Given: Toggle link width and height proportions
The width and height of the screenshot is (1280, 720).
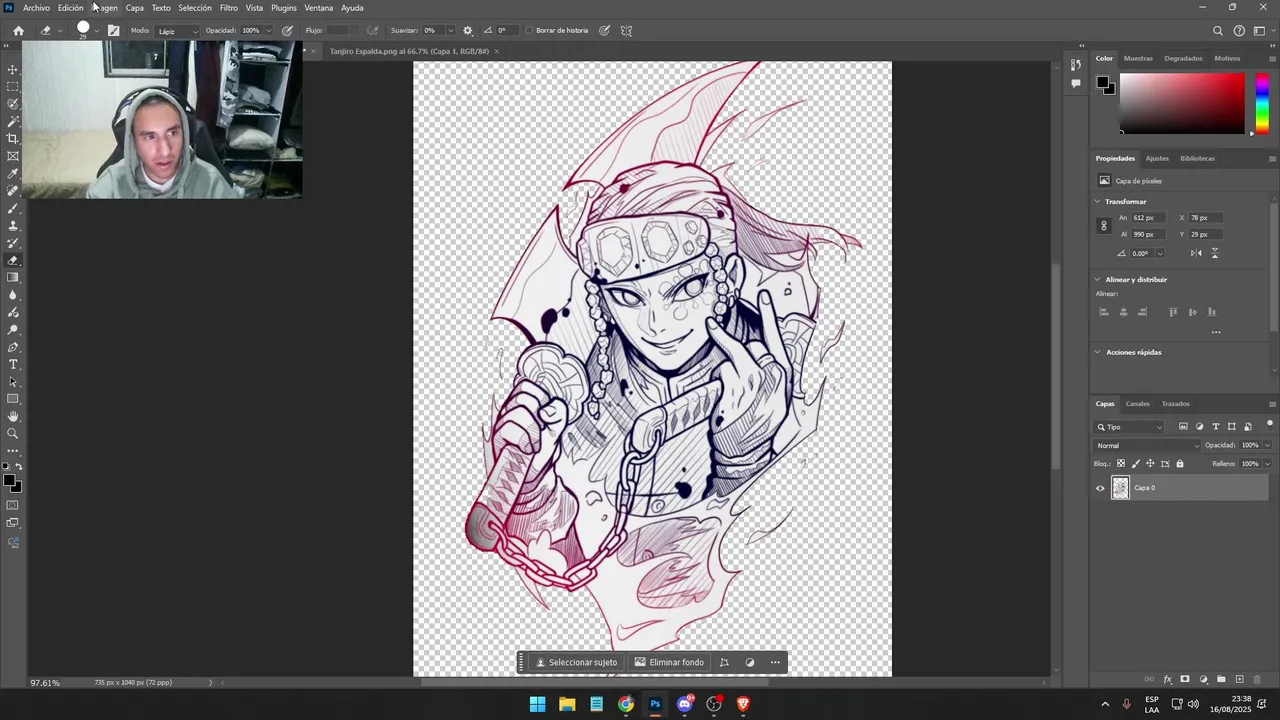Looking at the screenshot, I should coord(1104,226).
